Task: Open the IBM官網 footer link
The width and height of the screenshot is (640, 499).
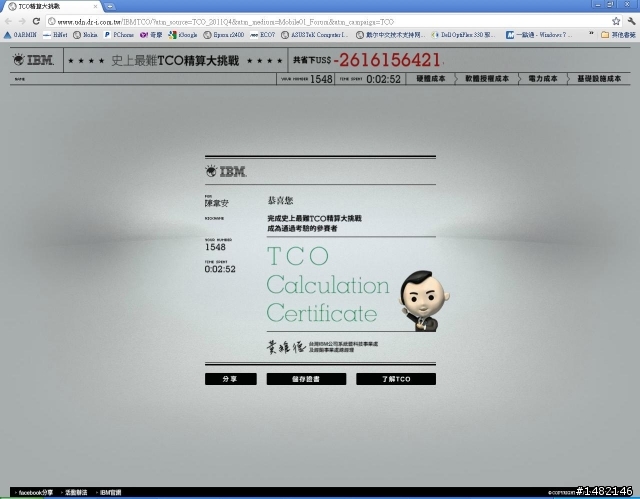Action: [109, 492]
